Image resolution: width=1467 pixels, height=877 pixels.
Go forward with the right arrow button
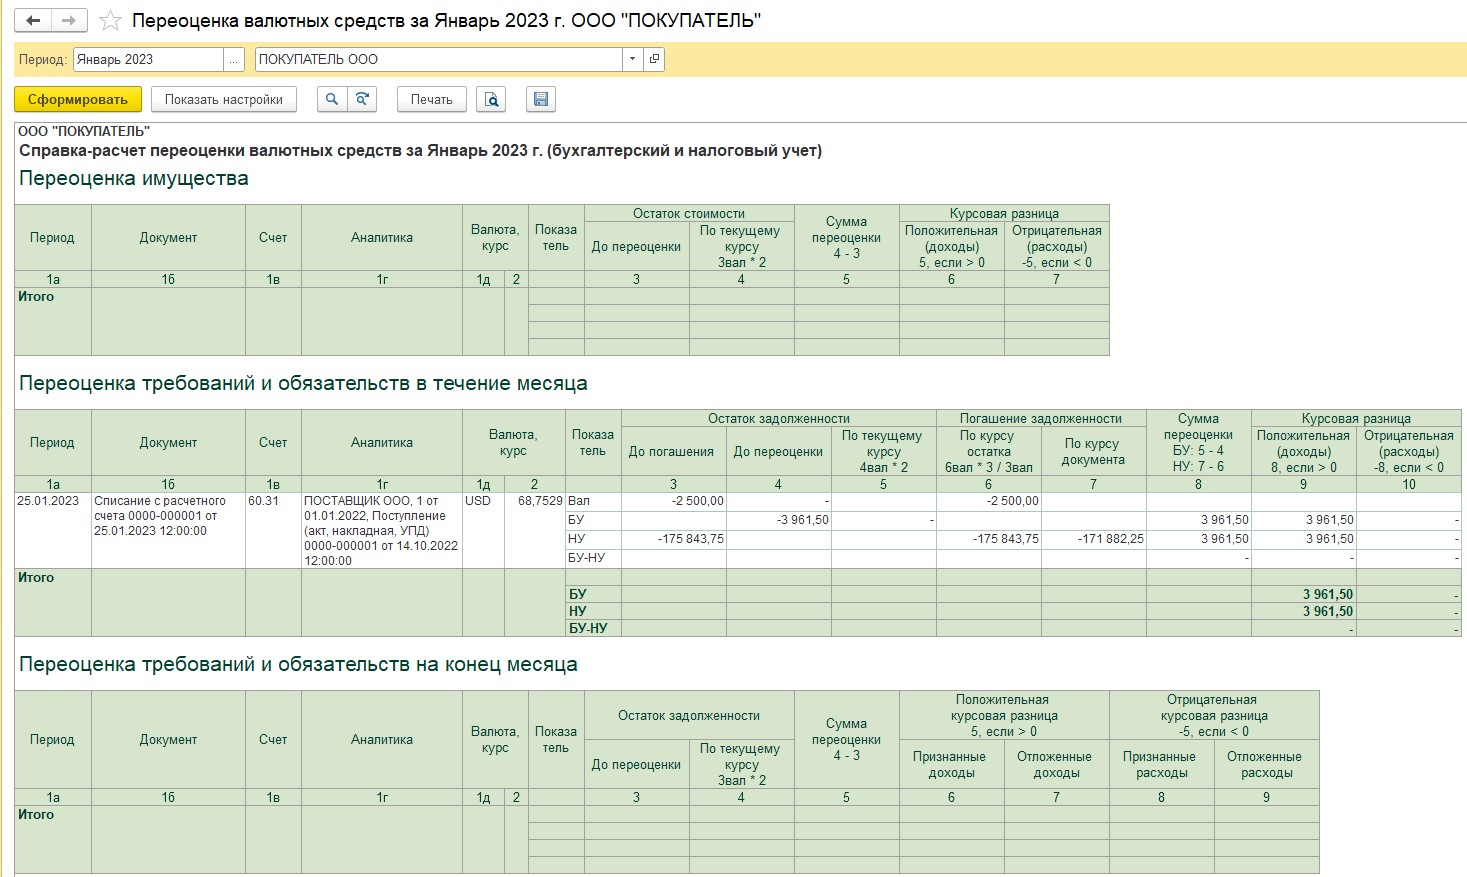(69, 20)
